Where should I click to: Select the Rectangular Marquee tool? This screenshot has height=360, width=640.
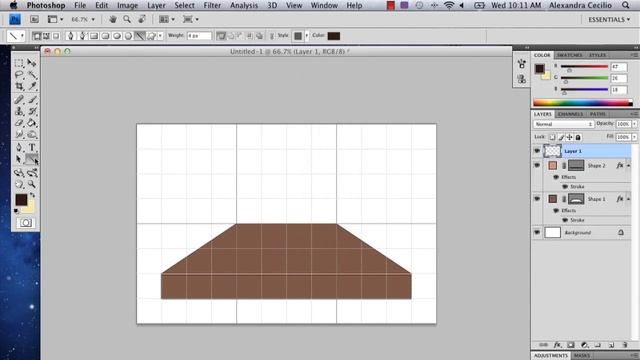pyautogui.click(x=19, y=63)
